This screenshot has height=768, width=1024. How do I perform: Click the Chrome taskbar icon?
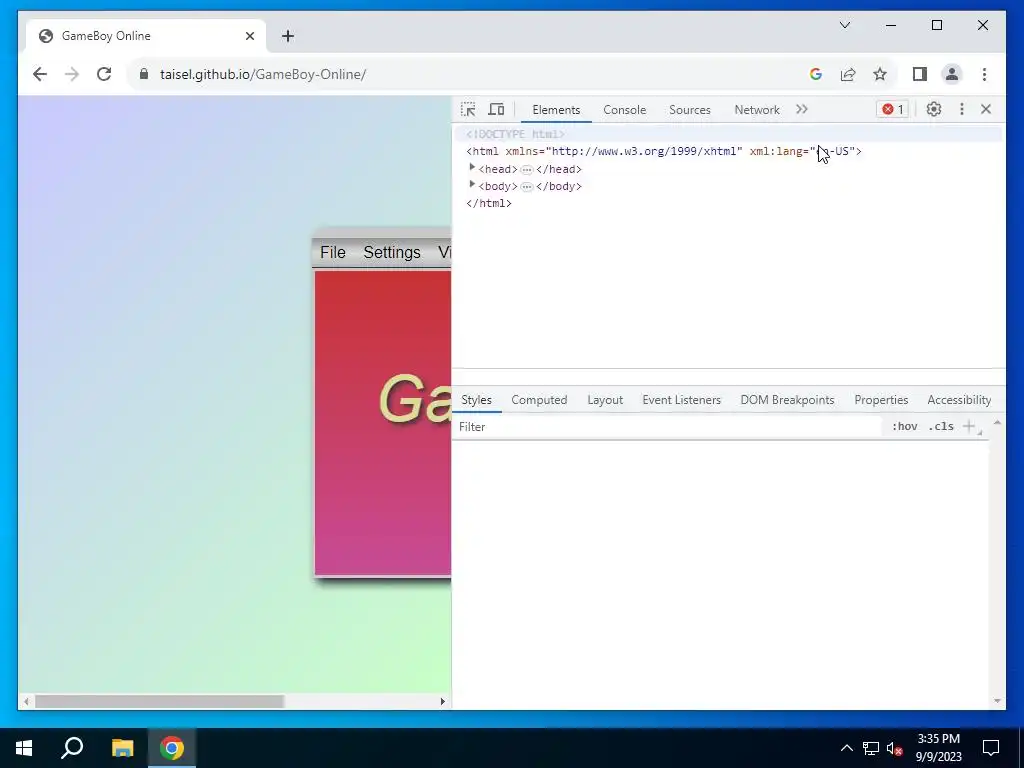(x=172, y=748)
